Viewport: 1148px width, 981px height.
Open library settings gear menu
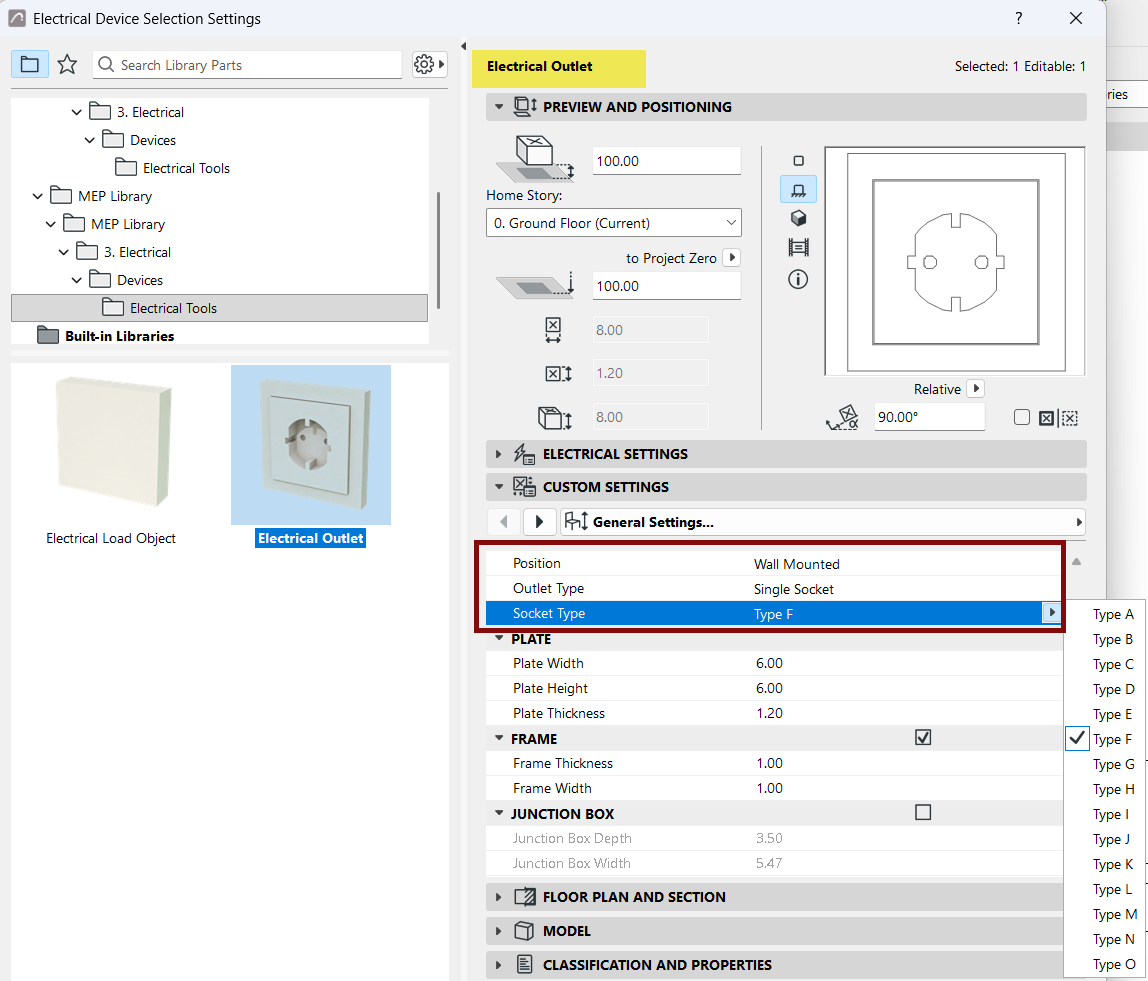click(x=429, y=64)
